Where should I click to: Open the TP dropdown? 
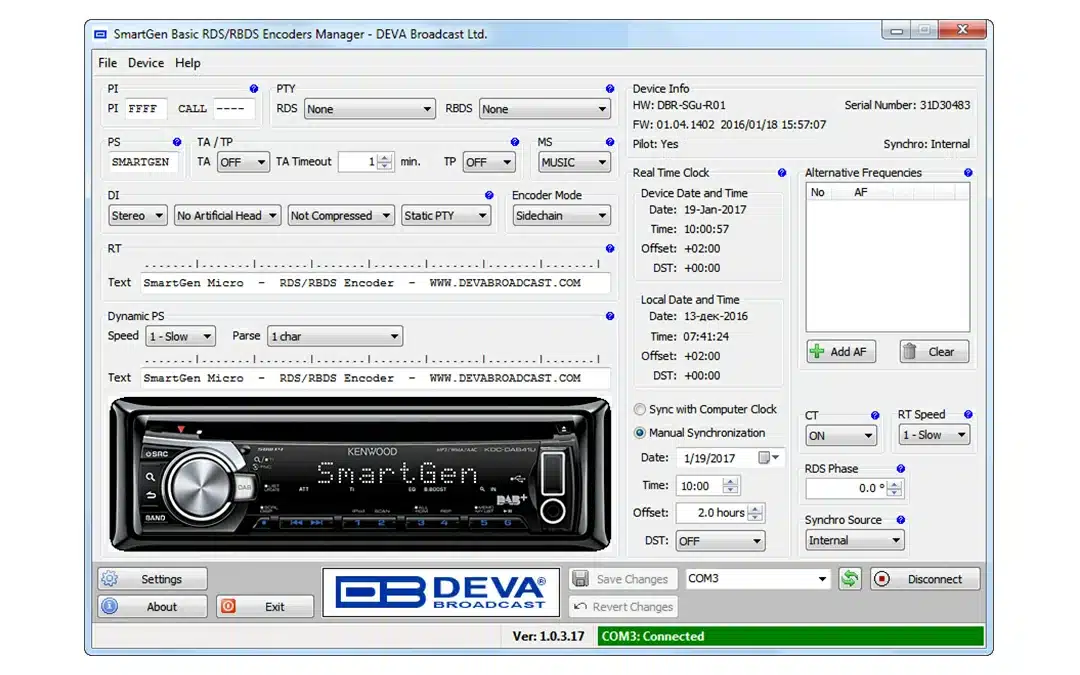click(489, 162)
